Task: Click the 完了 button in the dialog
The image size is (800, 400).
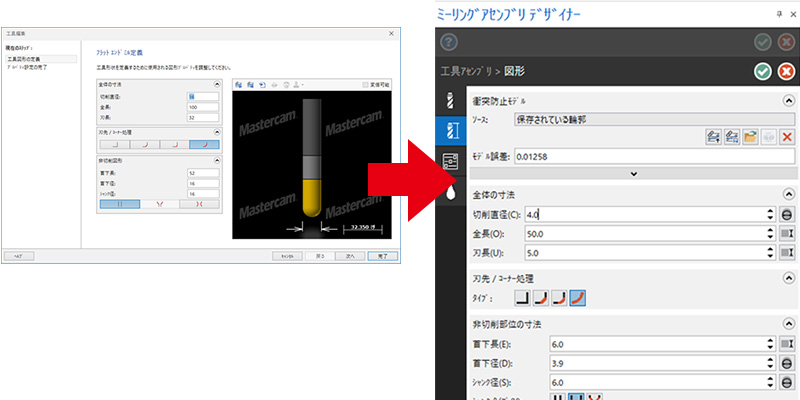Action: [381, 256]
